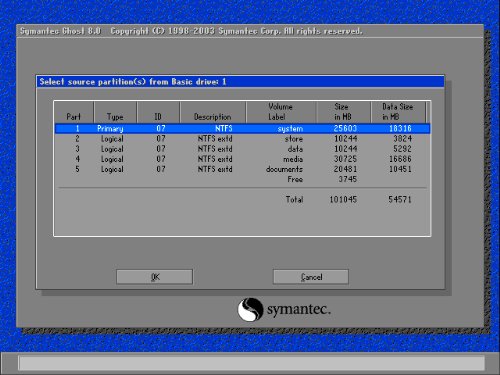The height and width of the screenshot is (375, 500).
Task: Click the Data Size in MB header
Action: (398, 112)
